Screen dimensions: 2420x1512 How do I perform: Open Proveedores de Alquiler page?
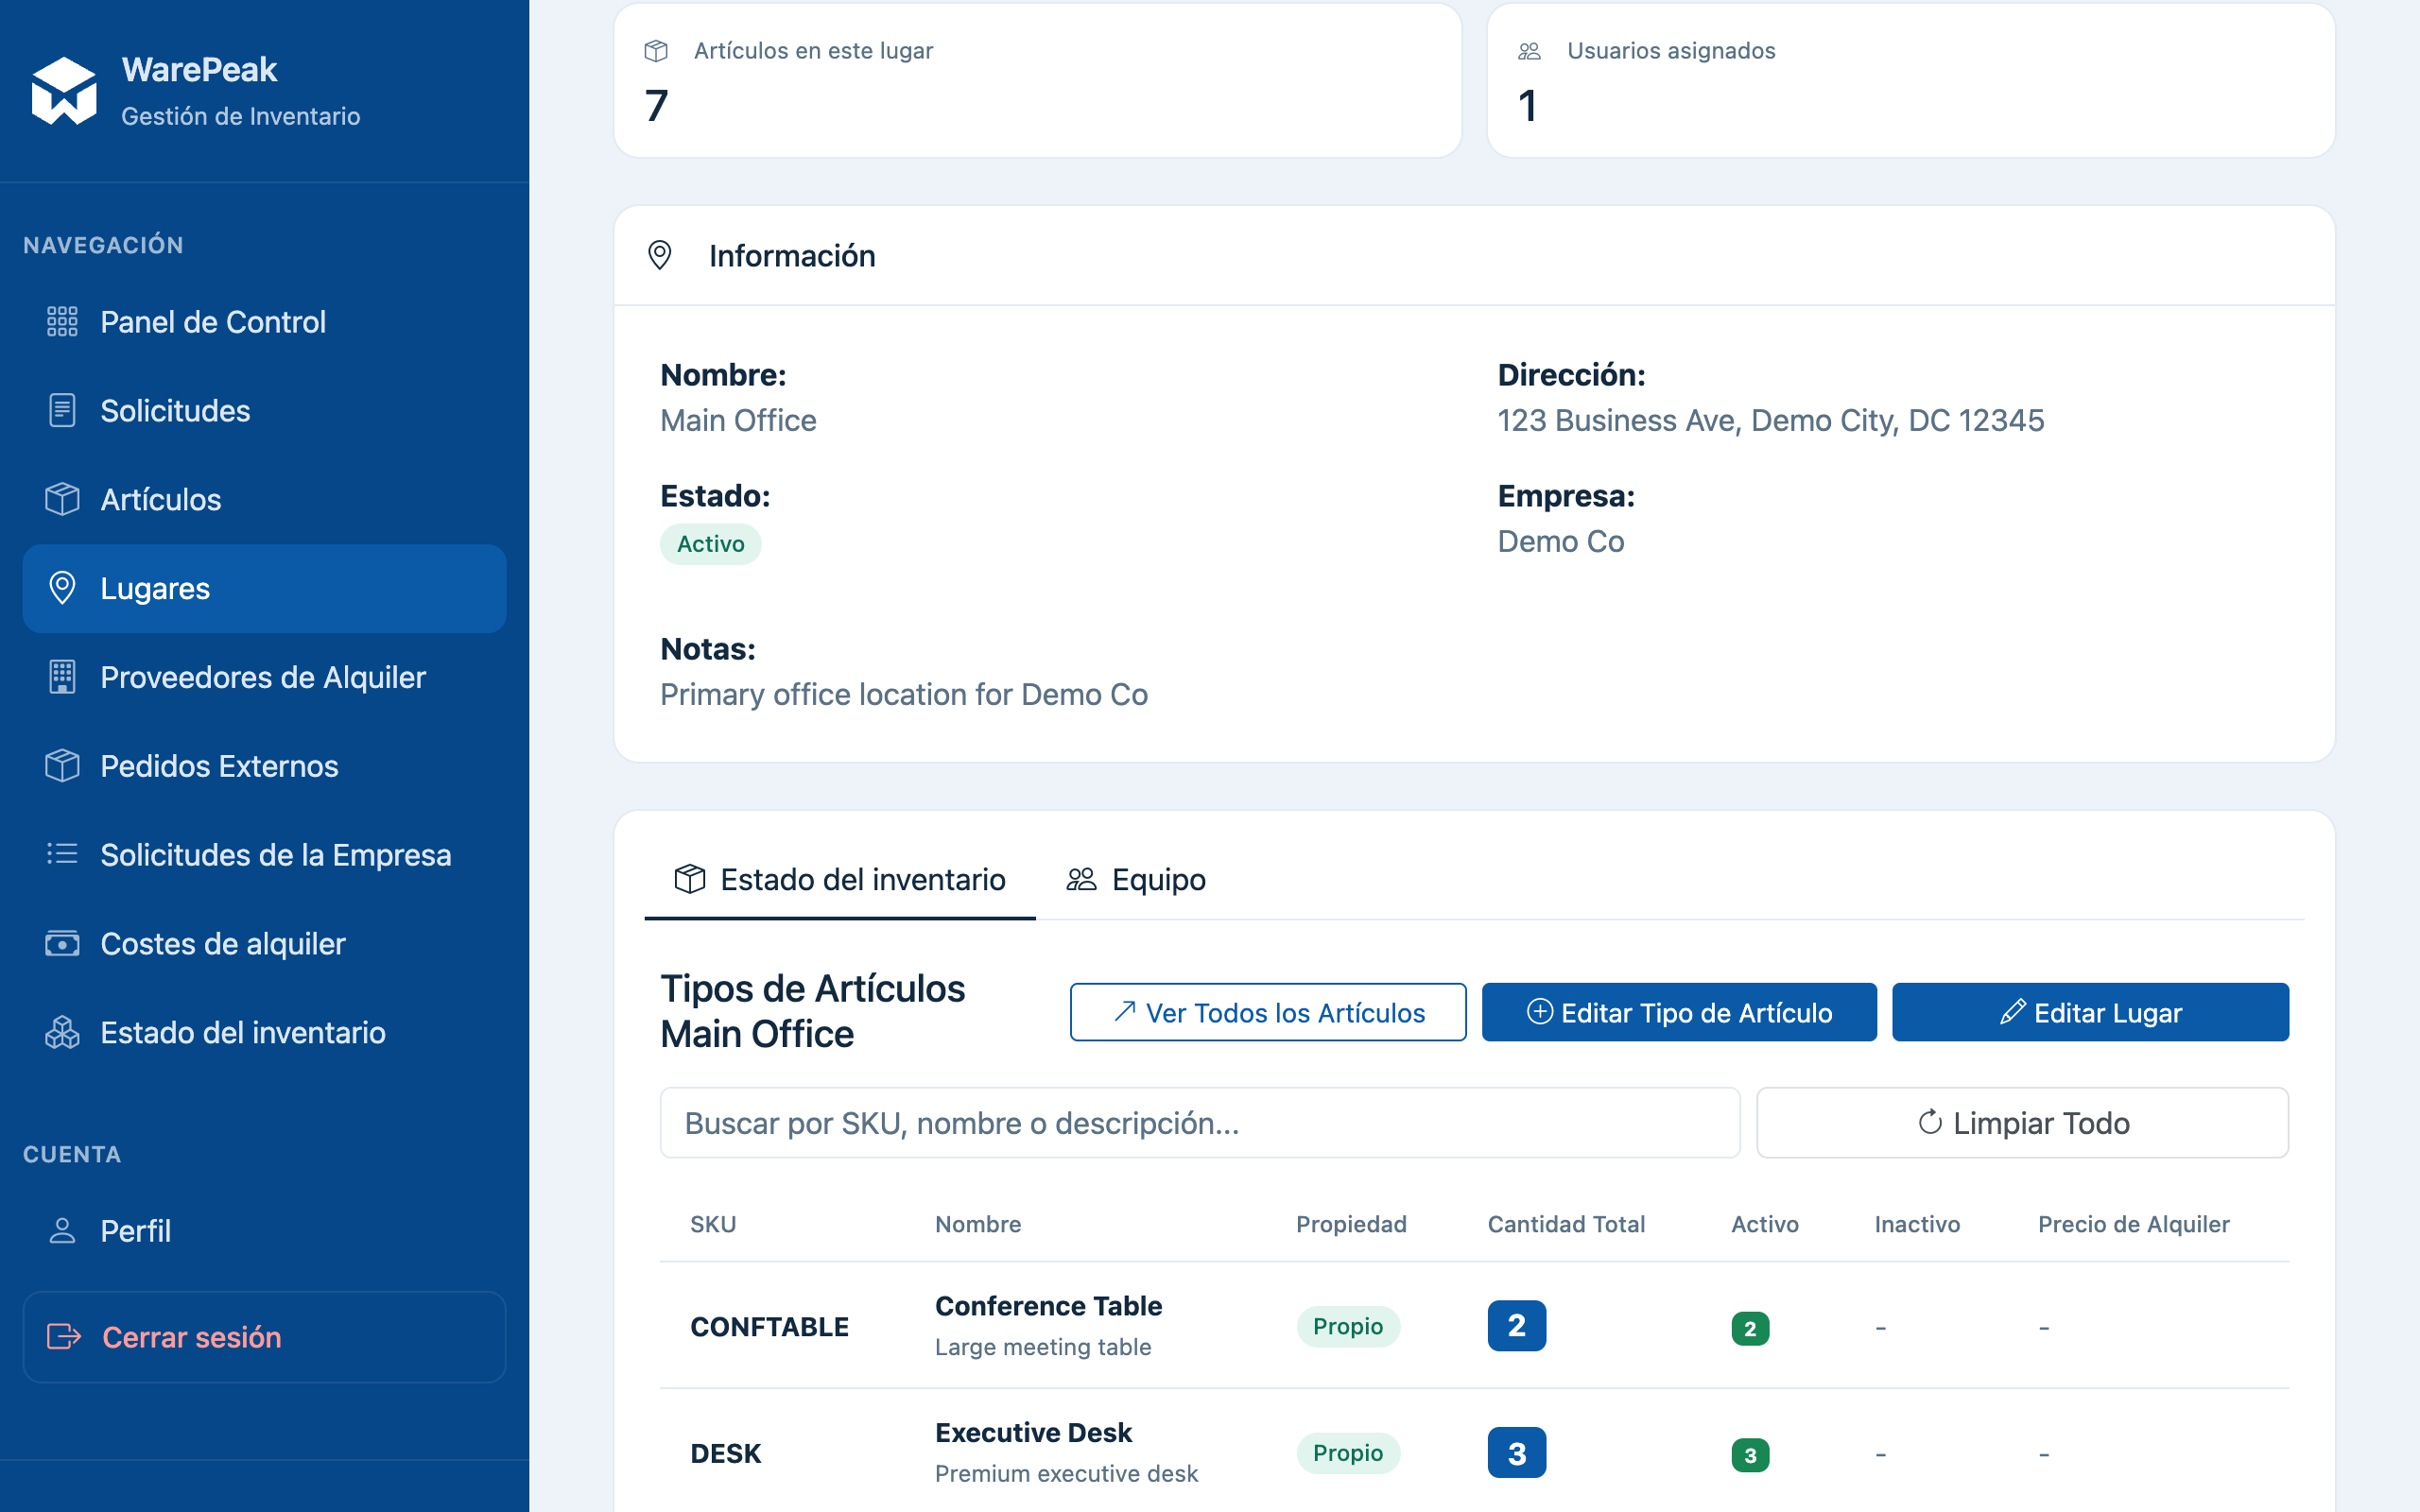pyautogui.click(x=264, y=677)
